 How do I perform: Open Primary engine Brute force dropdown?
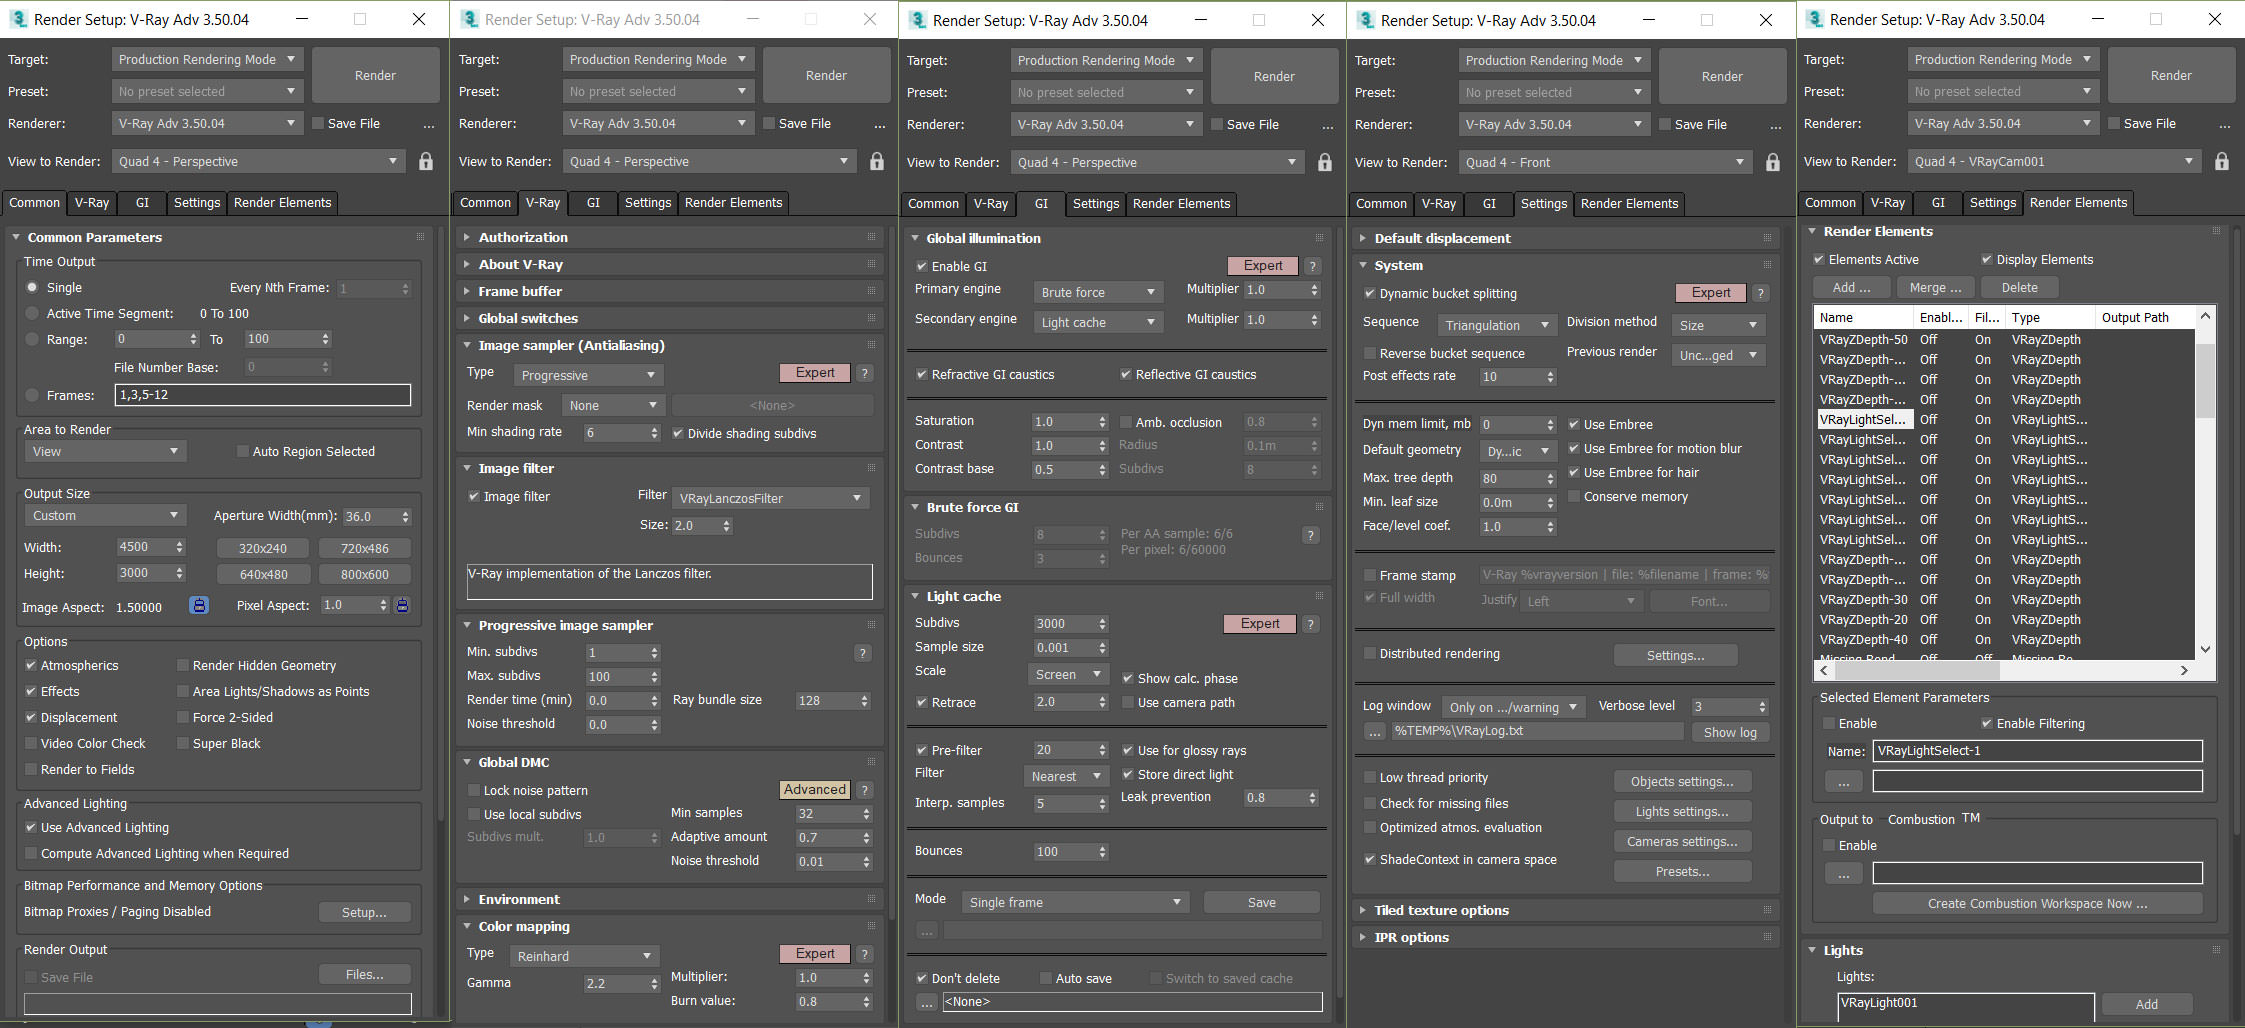click(x=1098, y=292)
